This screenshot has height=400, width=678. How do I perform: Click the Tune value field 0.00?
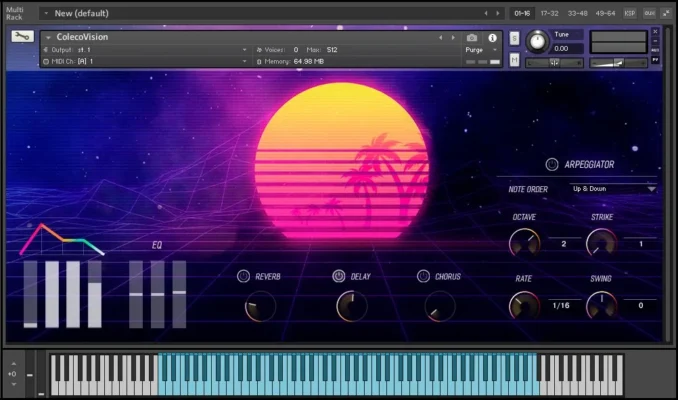pyautogui.click(x=568, y=48)
